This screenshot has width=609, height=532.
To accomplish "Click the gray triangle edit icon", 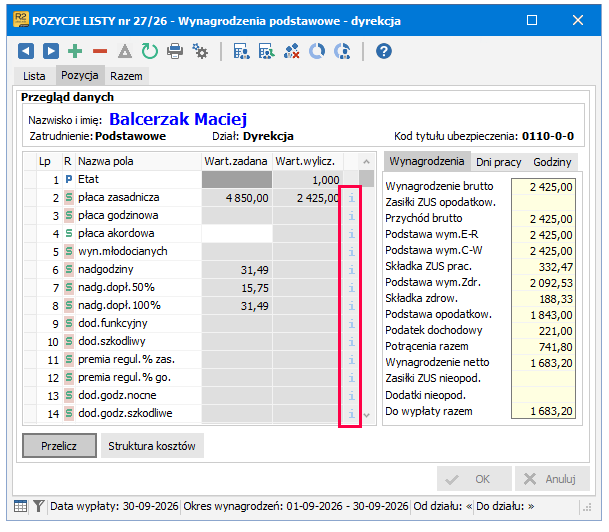I will click(x=125, y=51).
